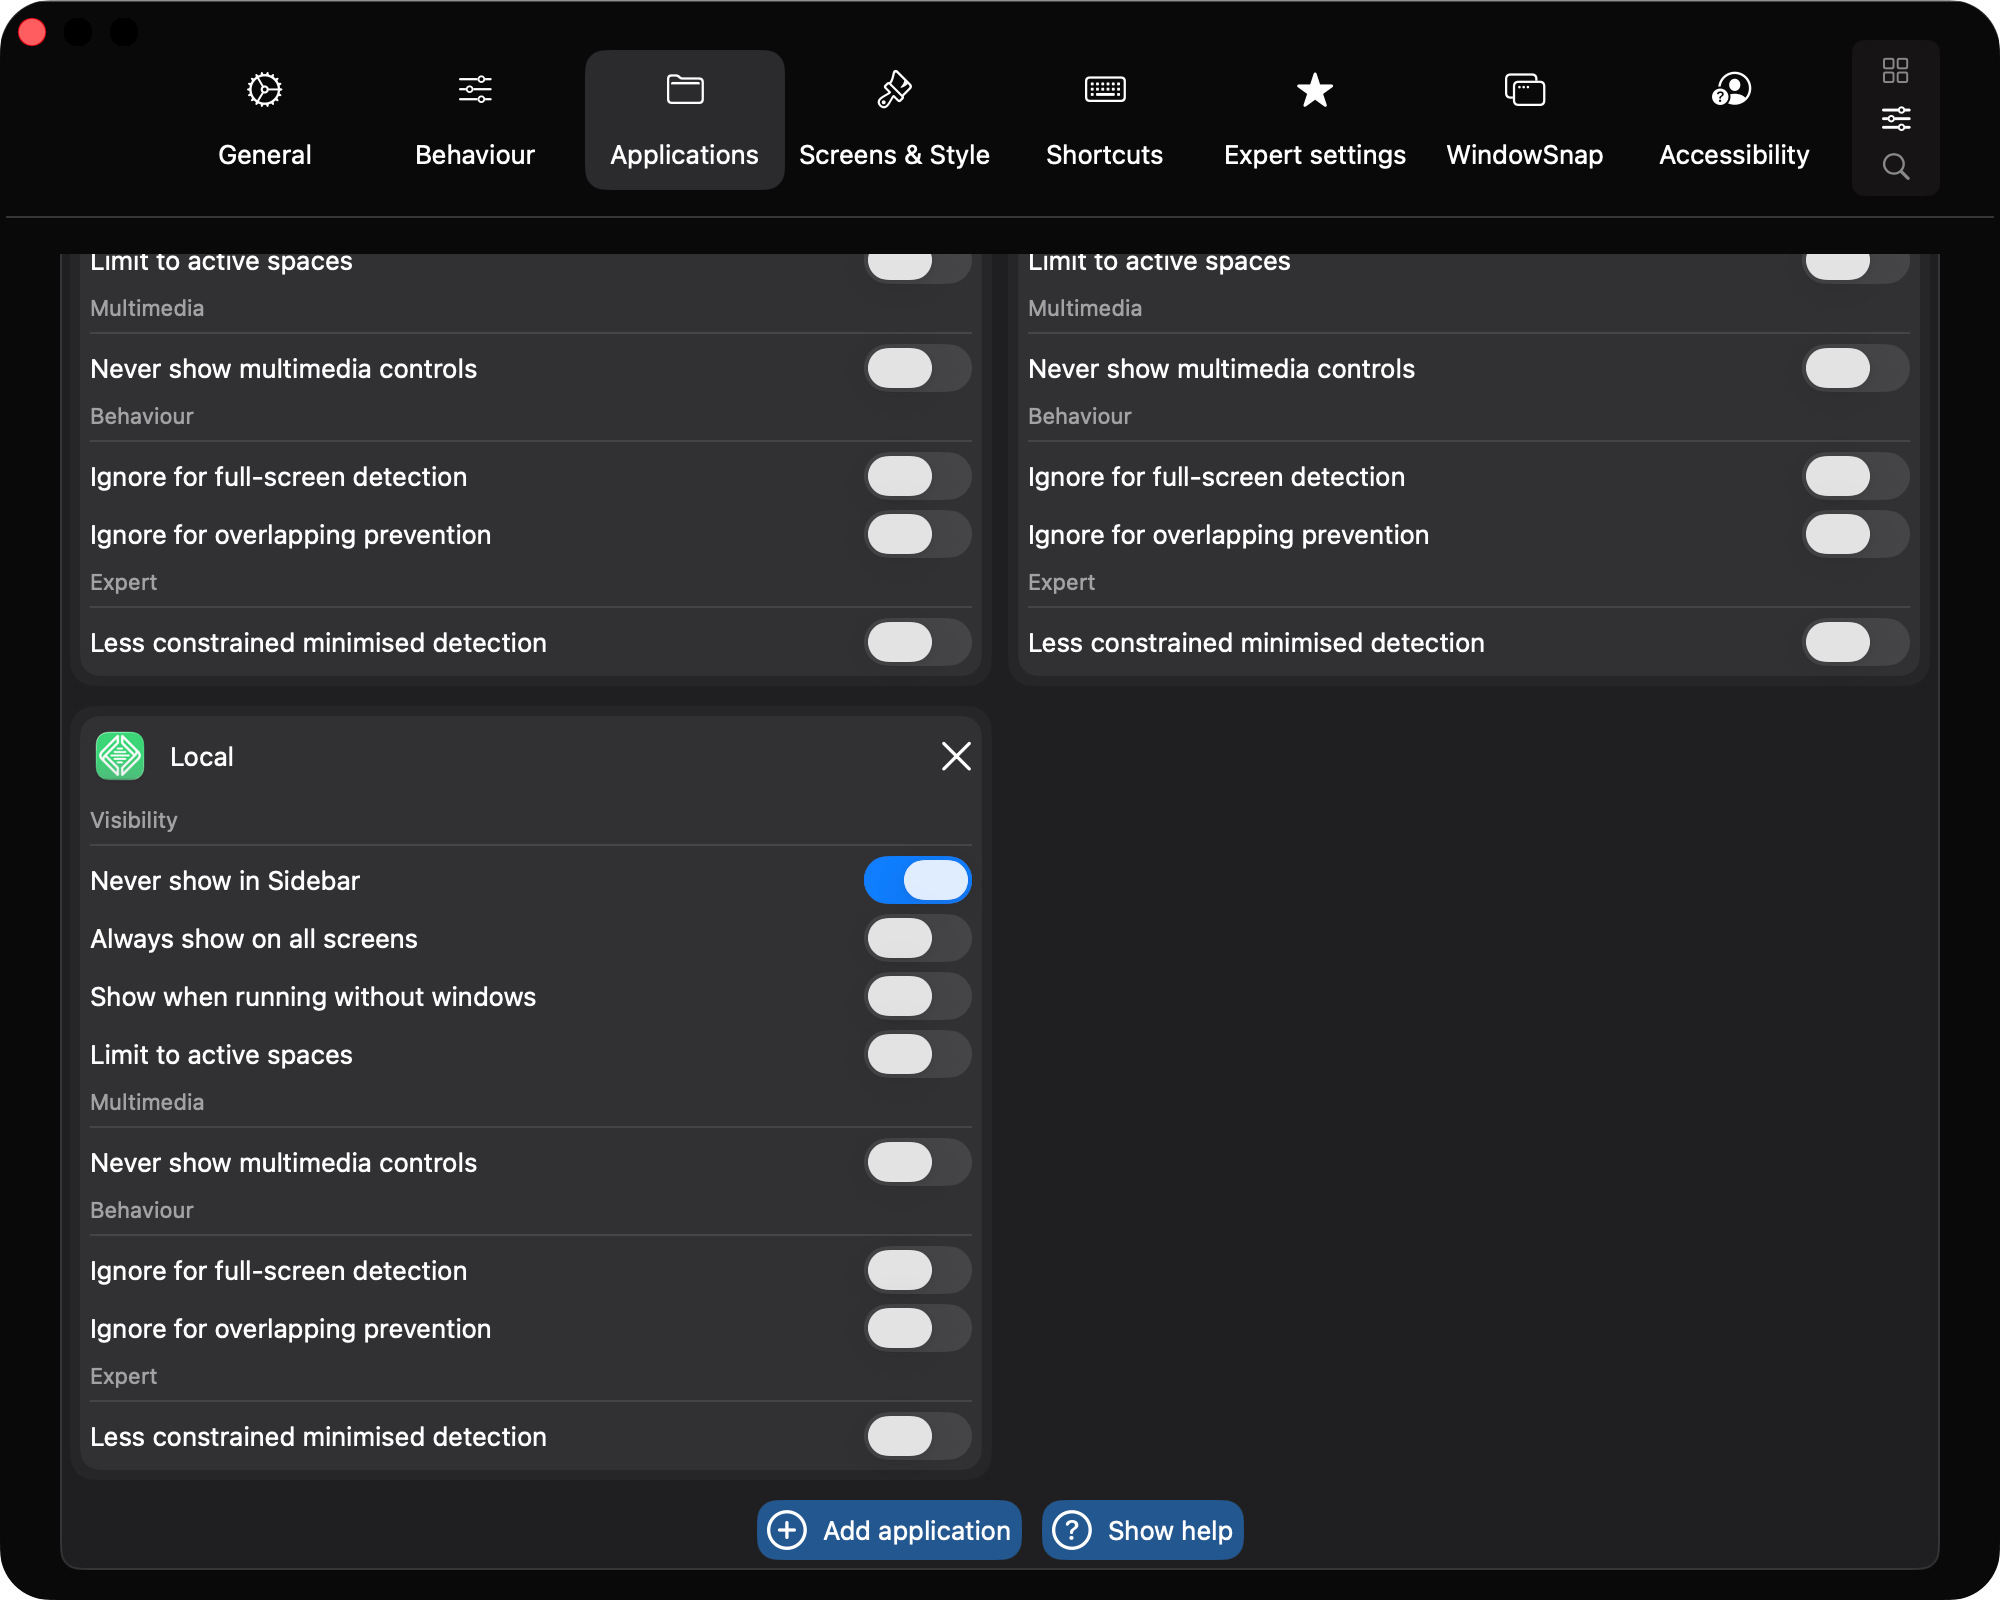Toggle Local's Less constrained minimised detection
This screenshot has height=1600, width=2000.
tap(917, 1436)
